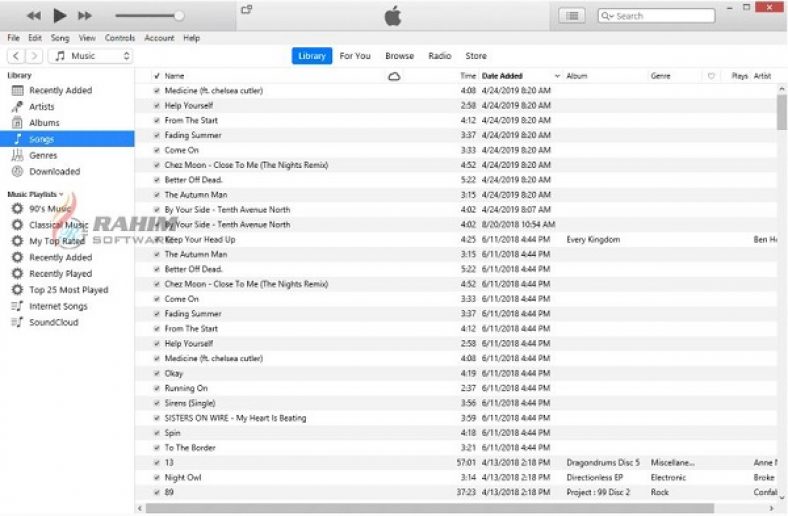Viewport: 788px width, 516px height.
Task: Uncheck the Sirens (Single) checkbox
Action: tap(156, 403)
